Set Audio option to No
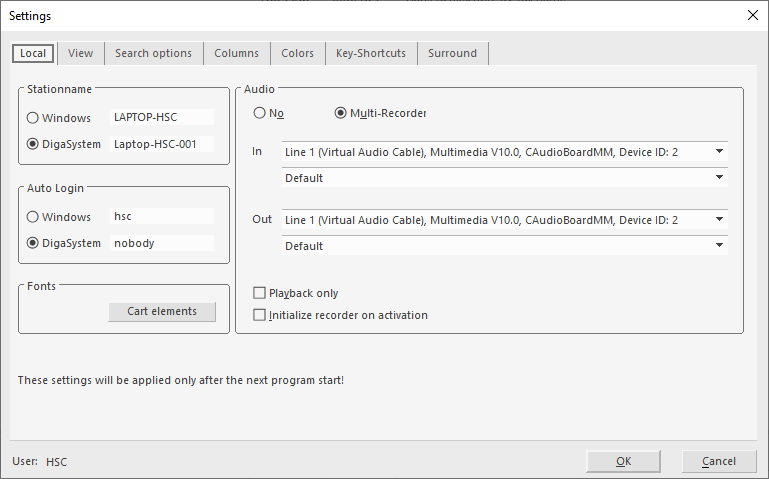 click(260, 113)
